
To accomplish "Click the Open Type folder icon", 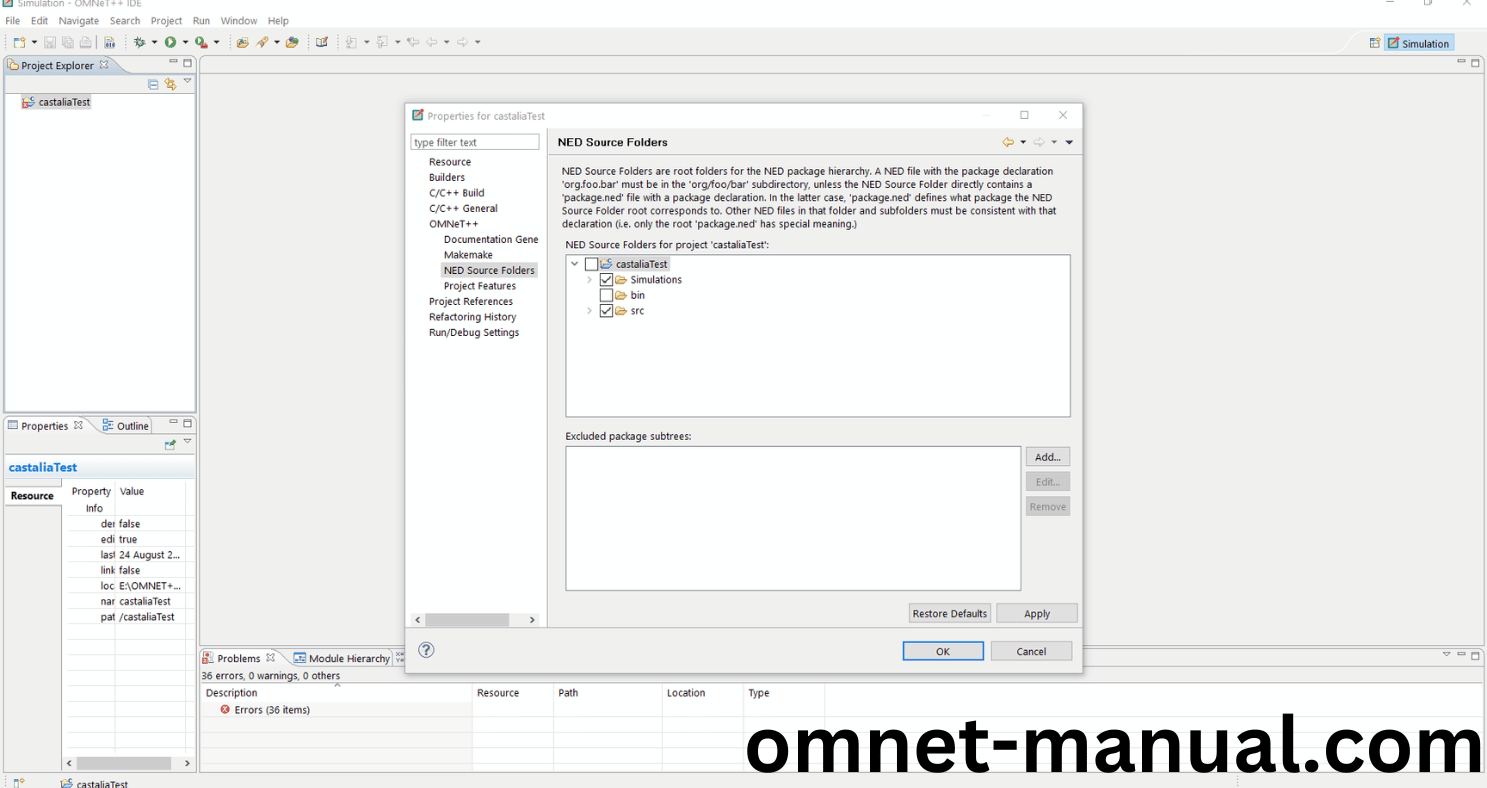I will 242,42.
